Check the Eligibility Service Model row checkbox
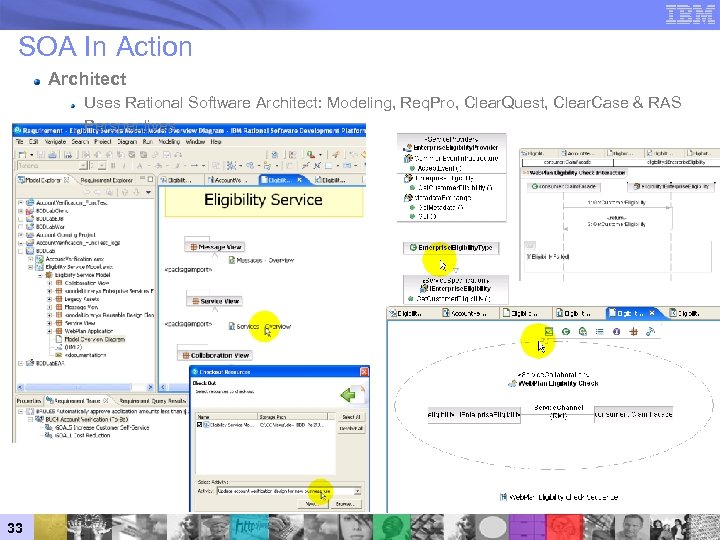Image resolution: width=720 pixels, height=540 pixels. [199, 425]
